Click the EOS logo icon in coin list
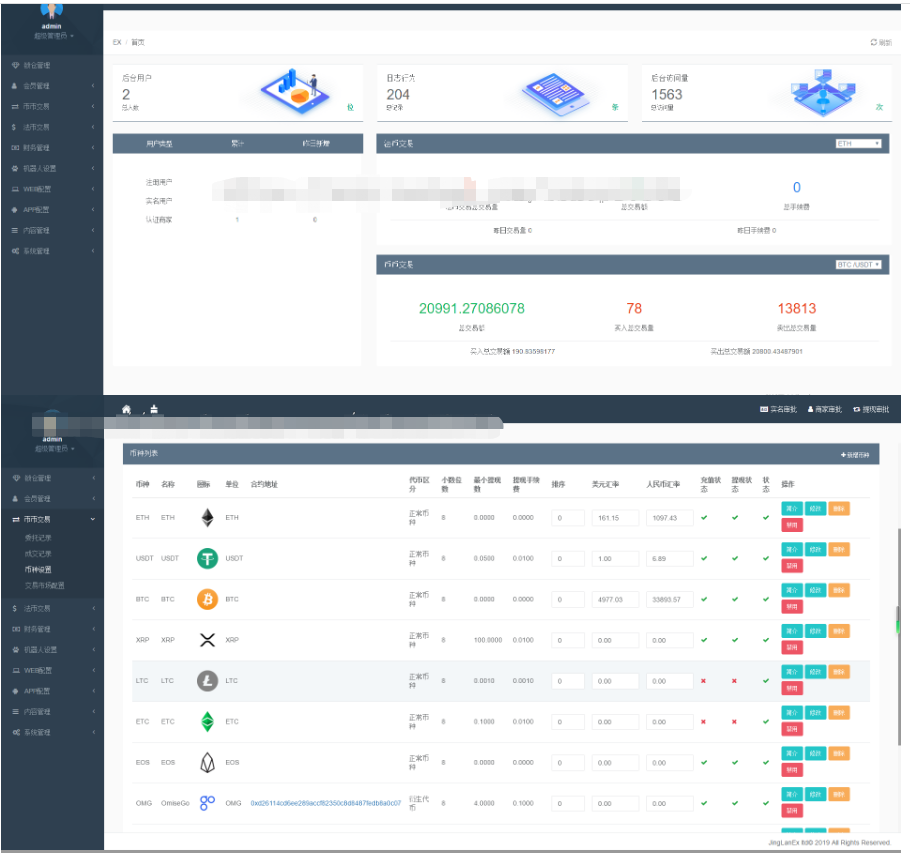This screenshot has width=910, height=853. pos(207,762)
